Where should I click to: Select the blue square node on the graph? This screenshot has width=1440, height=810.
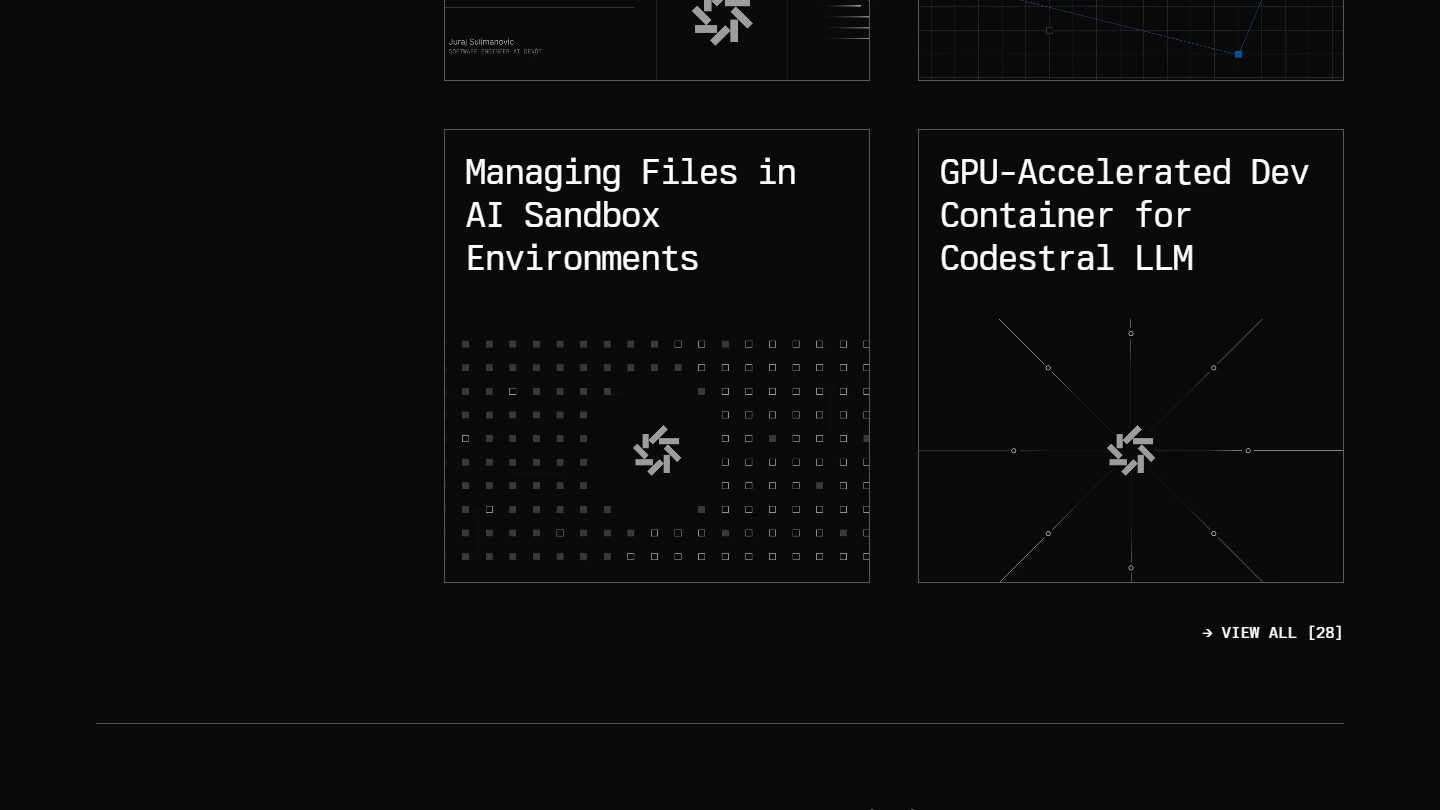1238,54
